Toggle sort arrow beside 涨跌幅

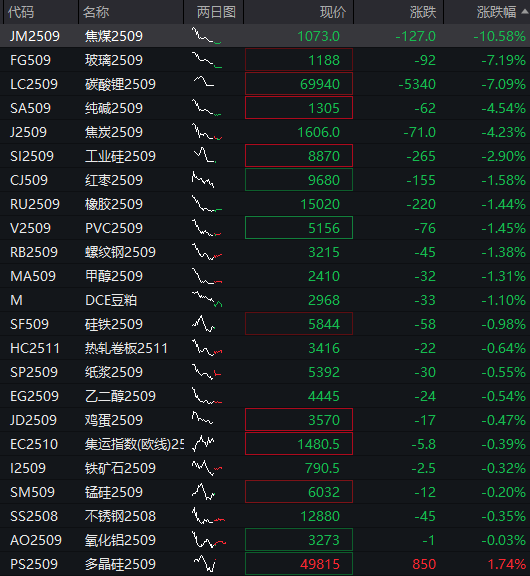[x=524, y=12]
